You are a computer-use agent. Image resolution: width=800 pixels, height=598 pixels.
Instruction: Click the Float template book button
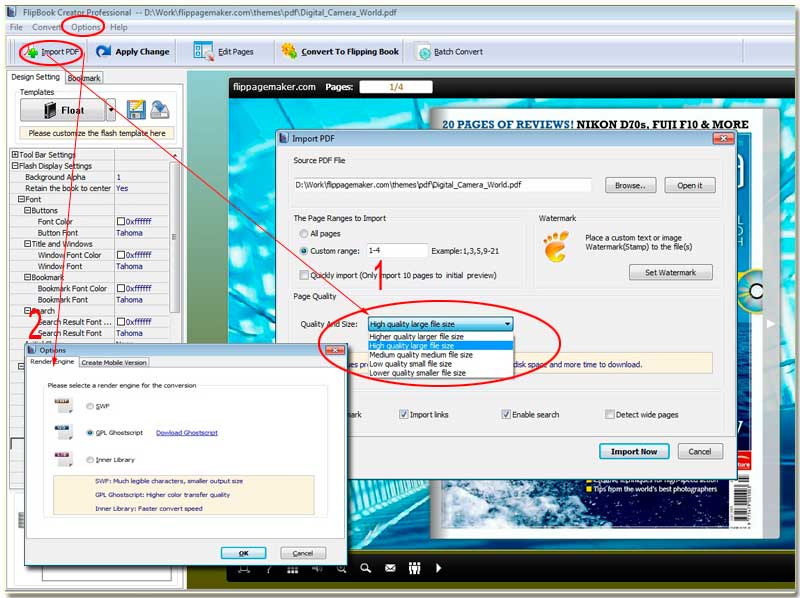(62, 110)
